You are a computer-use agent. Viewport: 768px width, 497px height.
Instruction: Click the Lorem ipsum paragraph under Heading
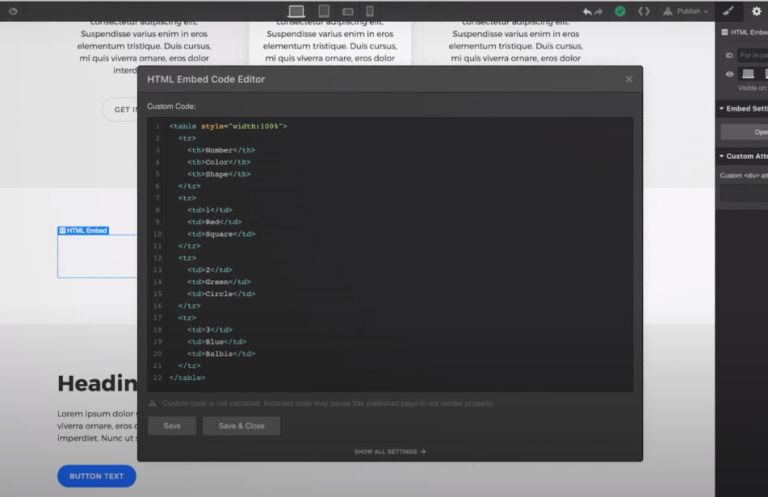97,426
